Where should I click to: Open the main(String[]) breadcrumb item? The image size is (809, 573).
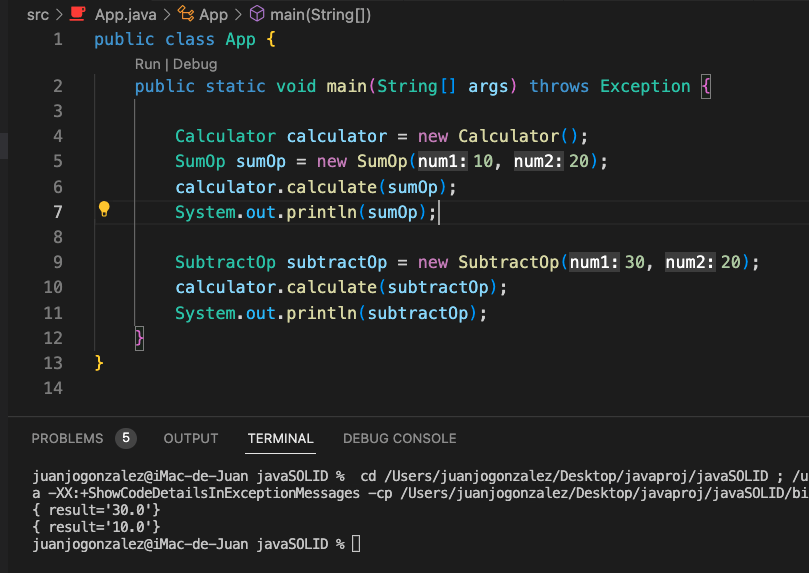point(320,14)
